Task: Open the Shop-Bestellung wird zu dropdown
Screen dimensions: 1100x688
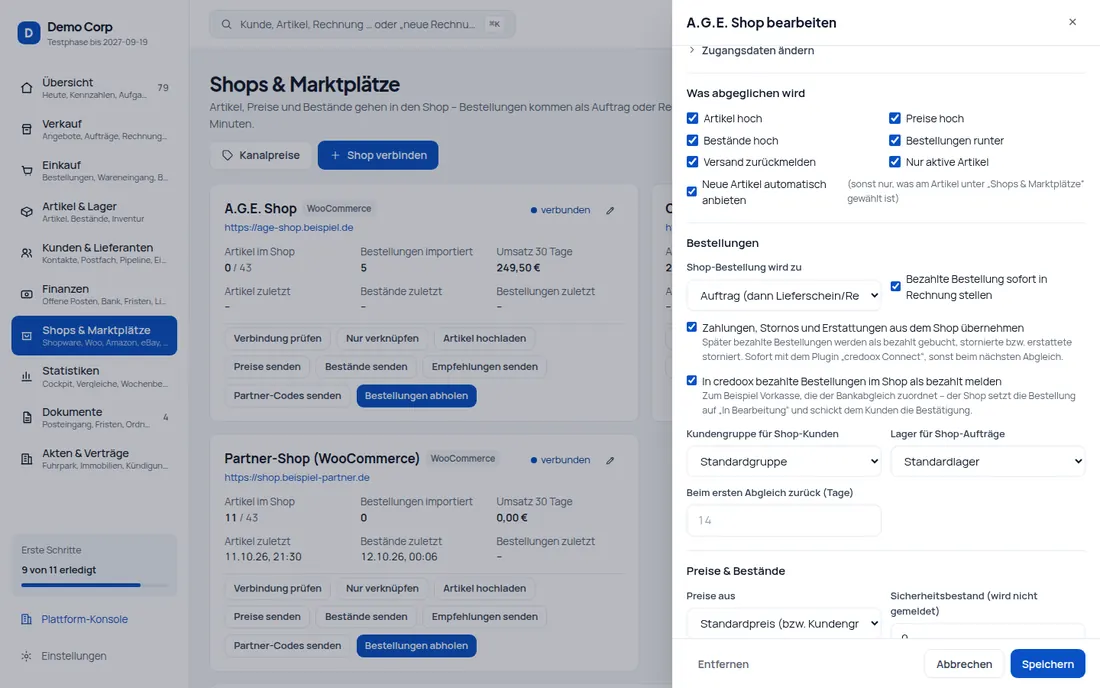Action: 784,296
